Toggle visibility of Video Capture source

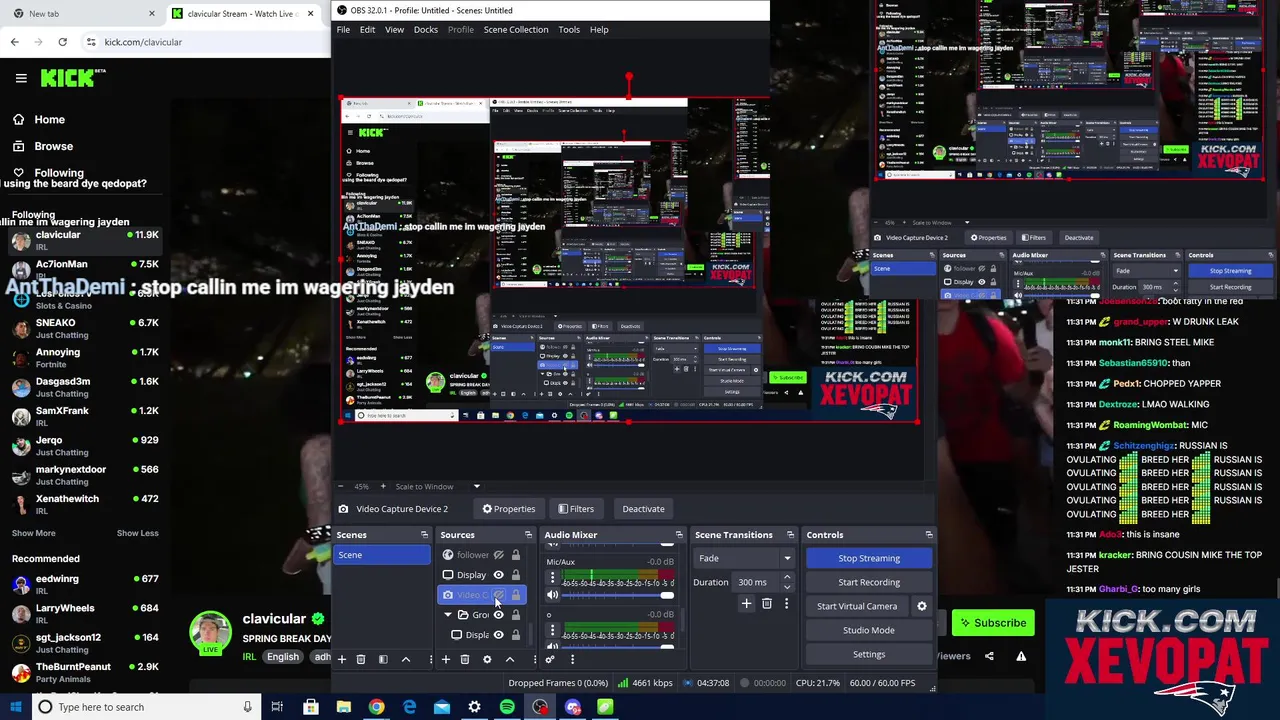pyautogui.click(x=498, y=595)
